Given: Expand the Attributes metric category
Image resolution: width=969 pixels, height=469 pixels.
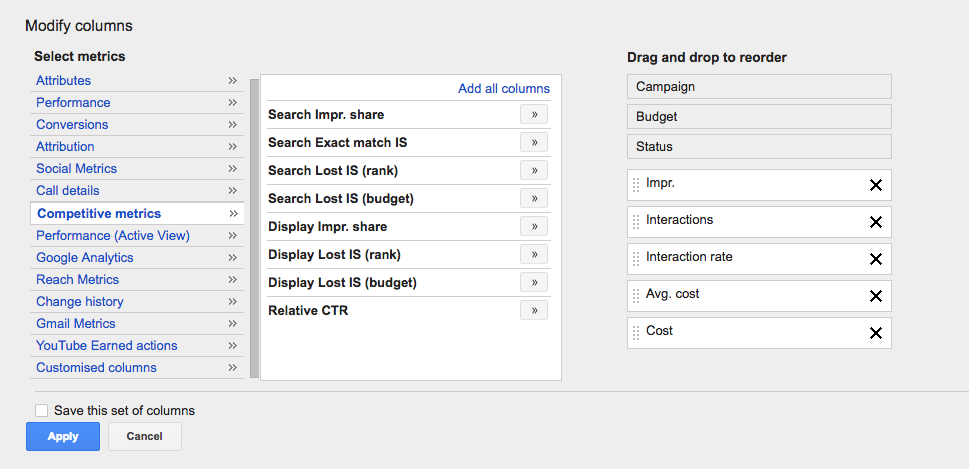Looking at the screenshot, I should point(63,81).
